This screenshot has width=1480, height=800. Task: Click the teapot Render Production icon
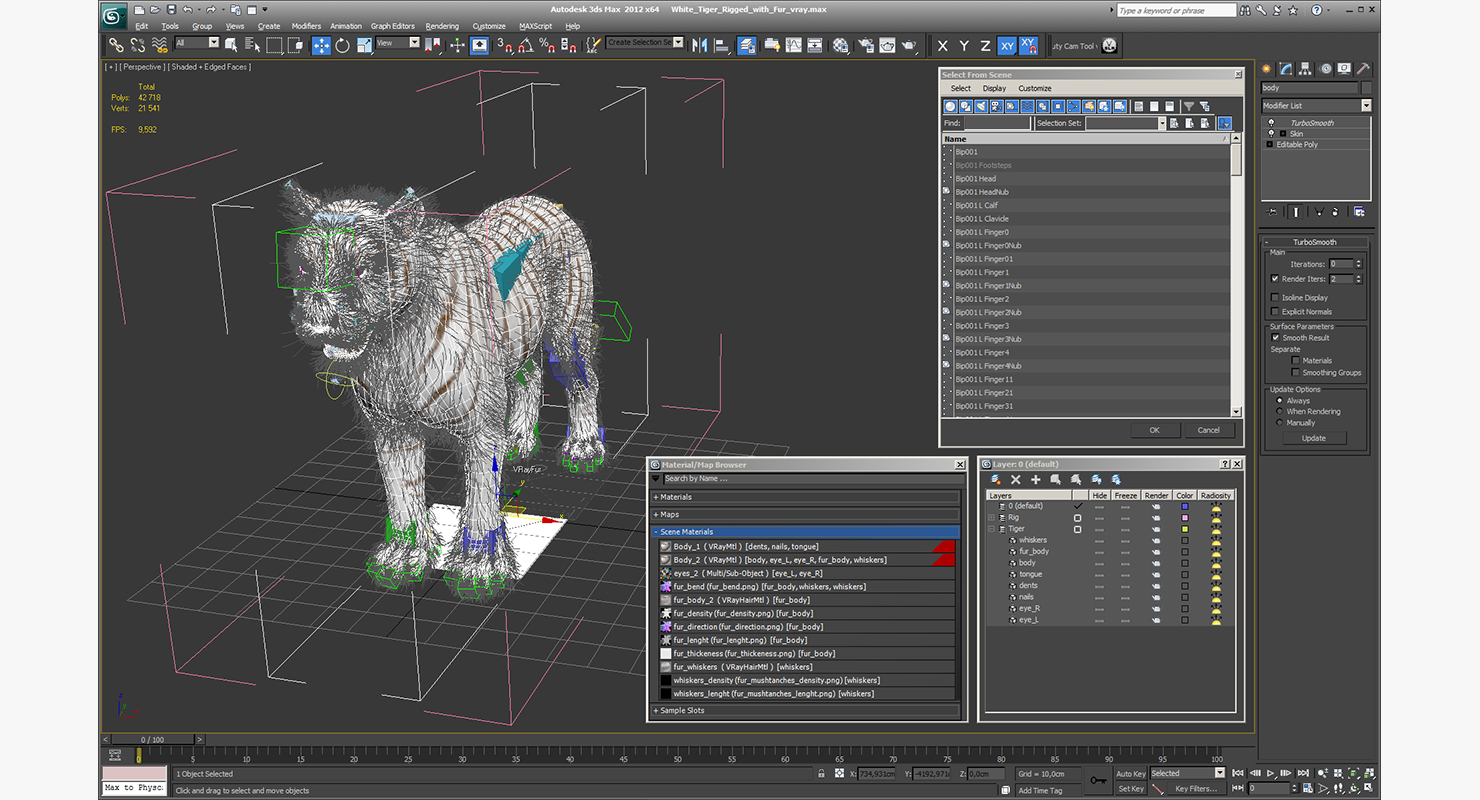click(x=909, y=45)
